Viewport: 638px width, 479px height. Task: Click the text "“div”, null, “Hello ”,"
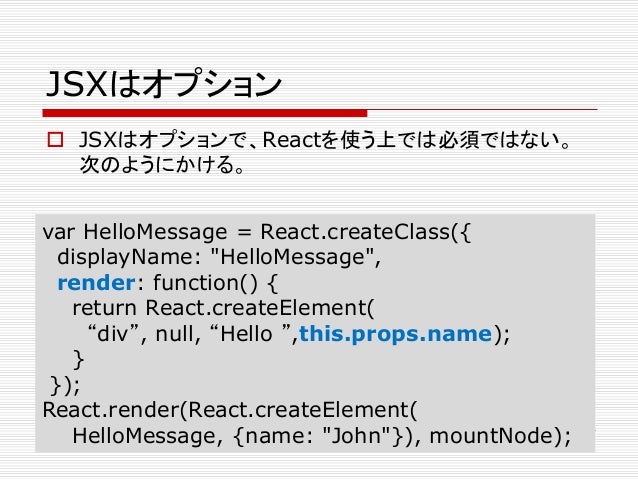(x=193, y=334)
